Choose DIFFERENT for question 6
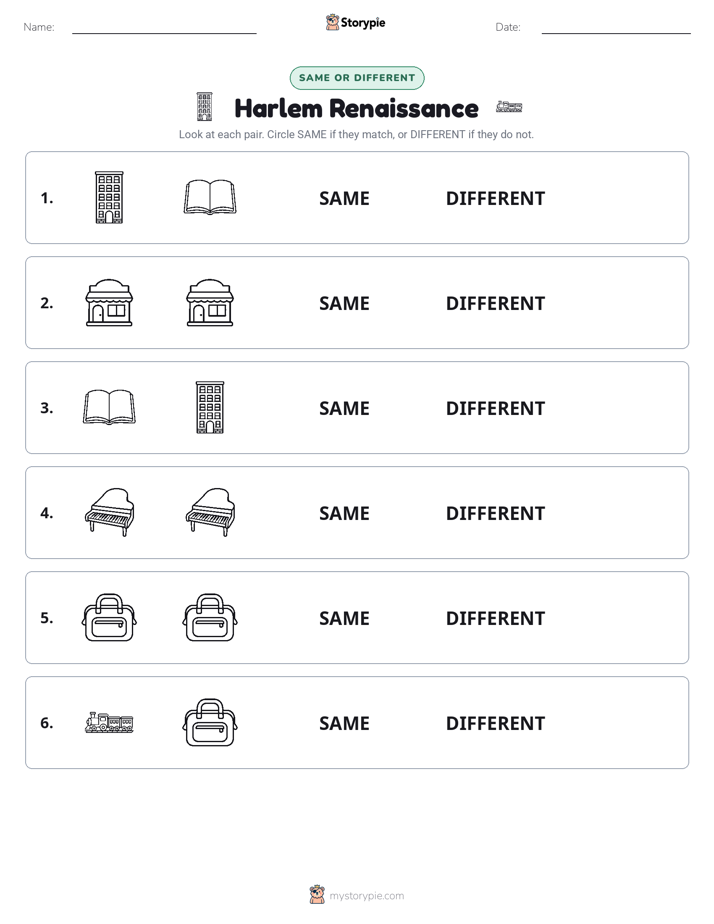Image resolution: width=714 pixels, height=924 pixels. pos(495,723)
